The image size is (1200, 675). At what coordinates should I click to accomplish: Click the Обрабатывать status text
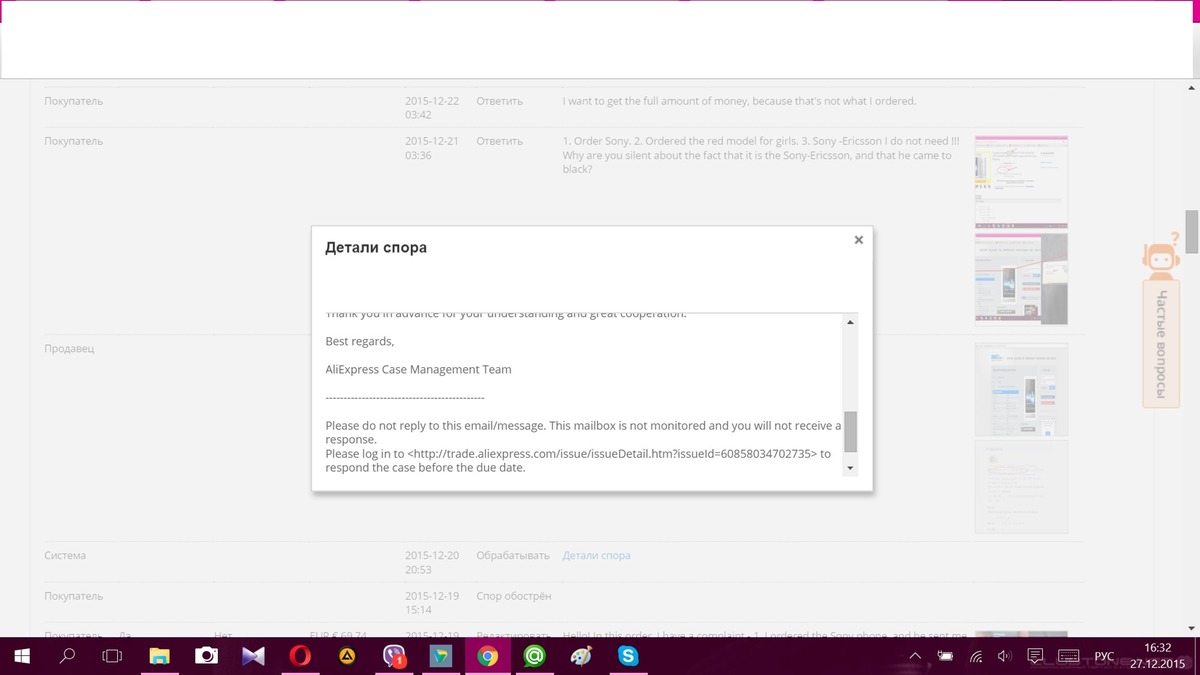click(x=513, y=555)
